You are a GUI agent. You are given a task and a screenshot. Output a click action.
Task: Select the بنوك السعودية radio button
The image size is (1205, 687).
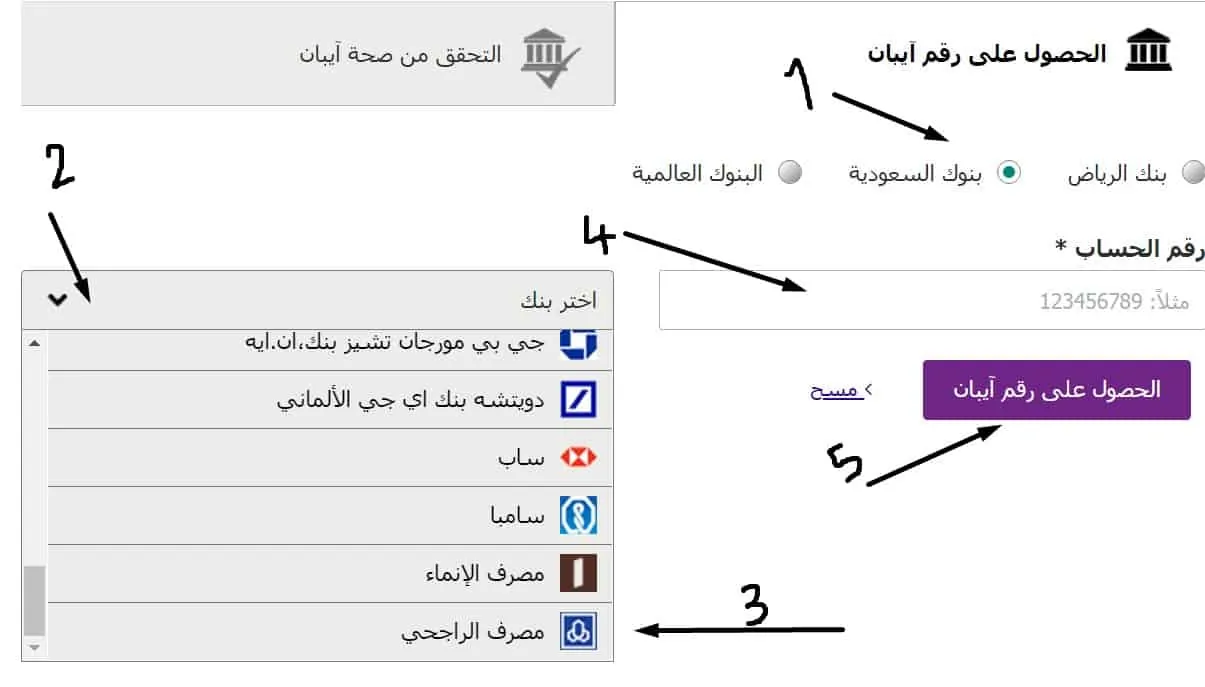[x=1009, y=173]
